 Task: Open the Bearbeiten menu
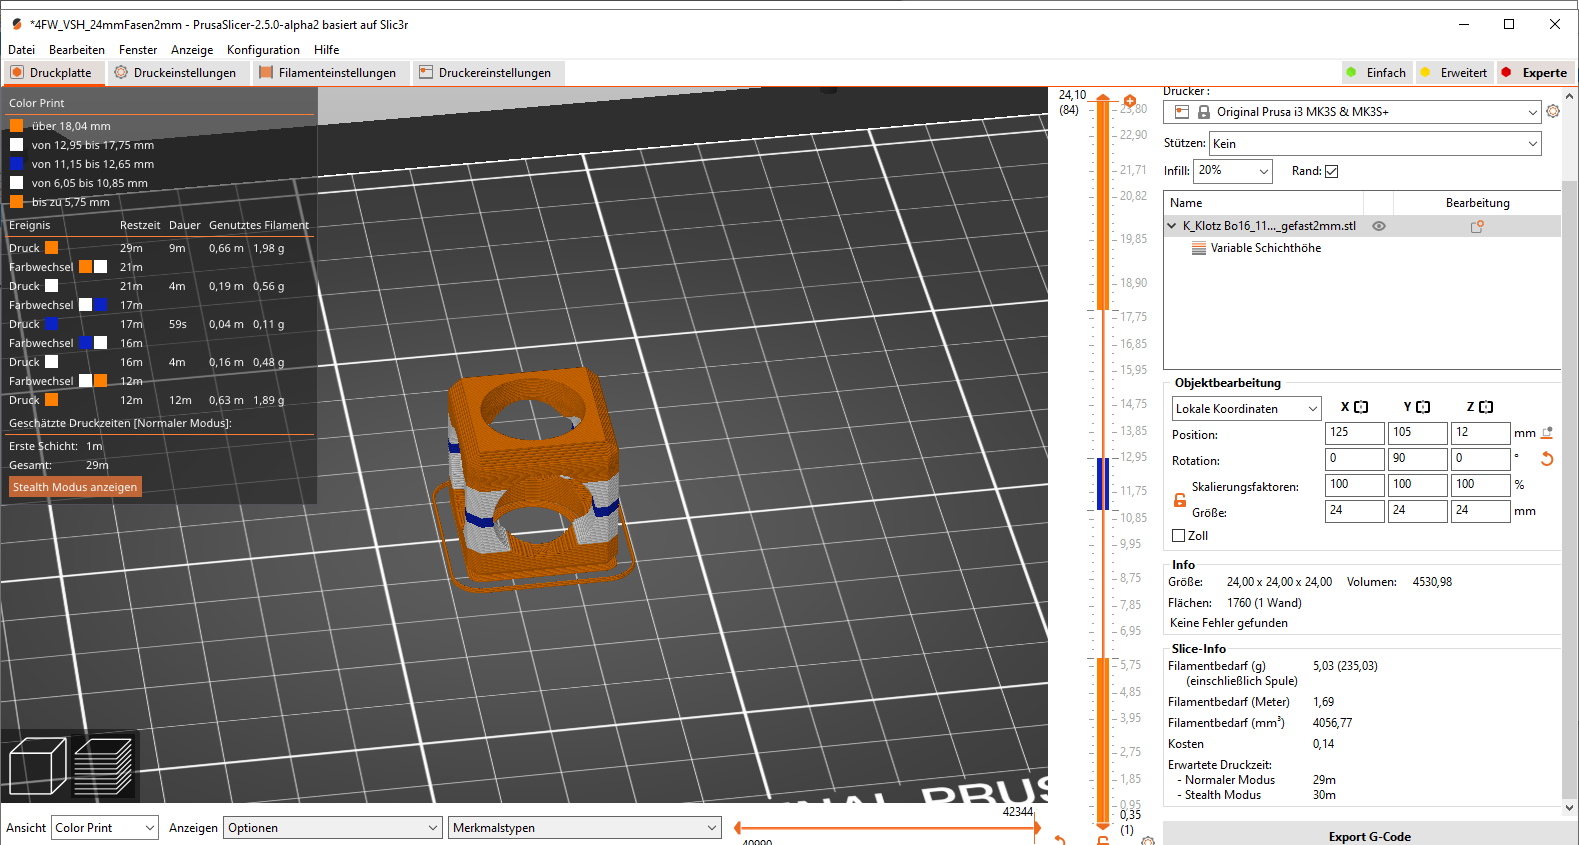[77, 50]
